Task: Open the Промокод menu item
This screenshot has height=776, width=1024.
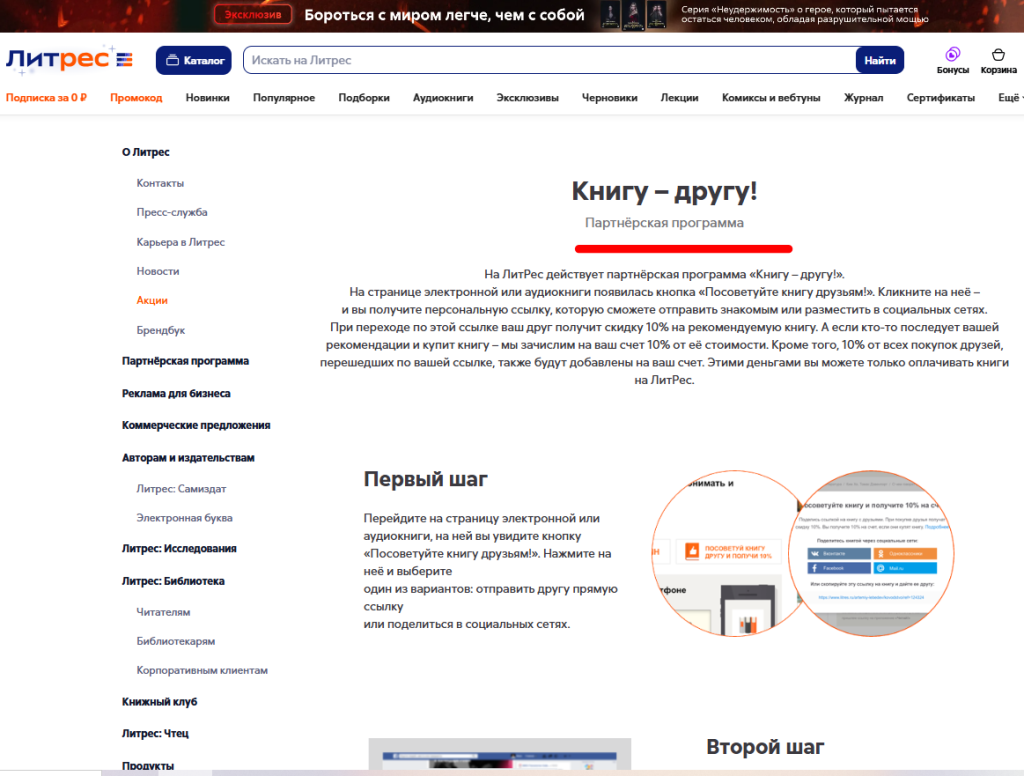Action: pyautogui.click(x=136, y=98)
